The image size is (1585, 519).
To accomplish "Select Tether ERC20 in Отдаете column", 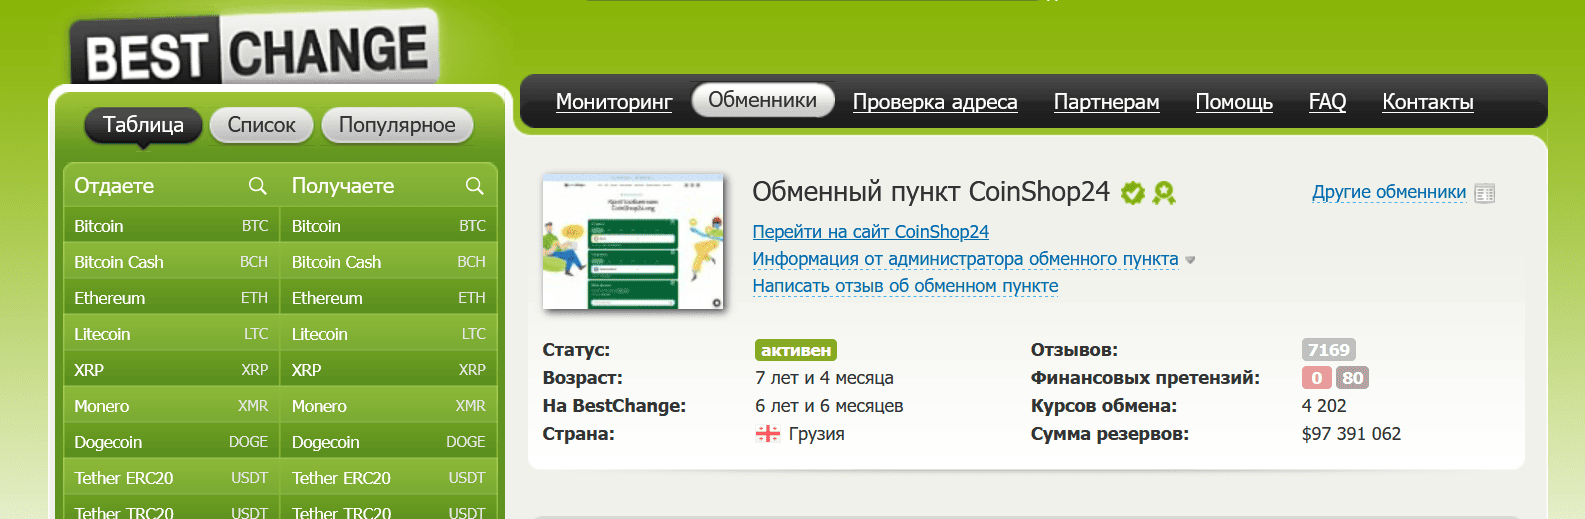I will [171, 478].
